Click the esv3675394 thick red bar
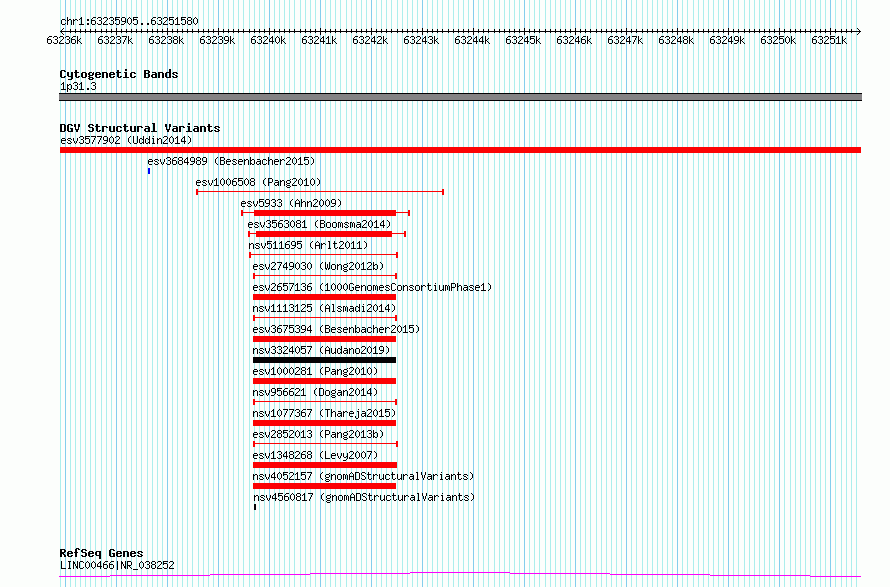 pos(325,339)
